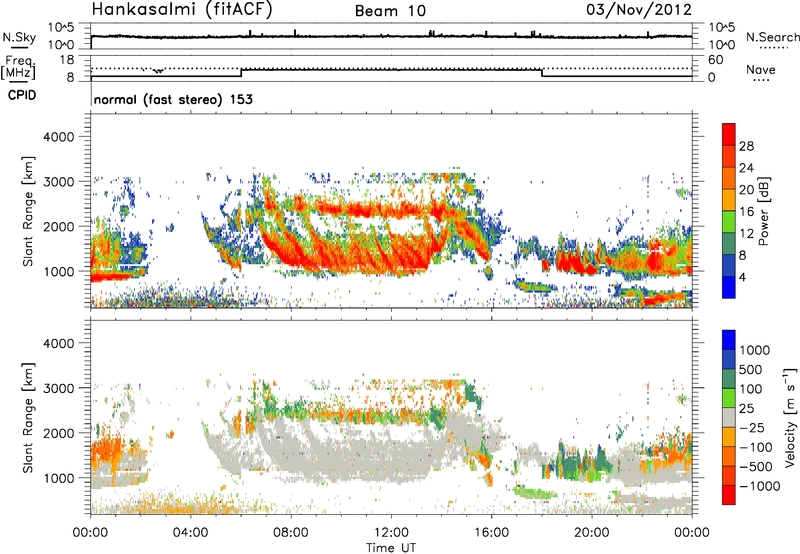Click the '-25' velocity colorbar tick label
This screenshot has width=800, height=554.
pyautogui.click(x=753, y=427)
